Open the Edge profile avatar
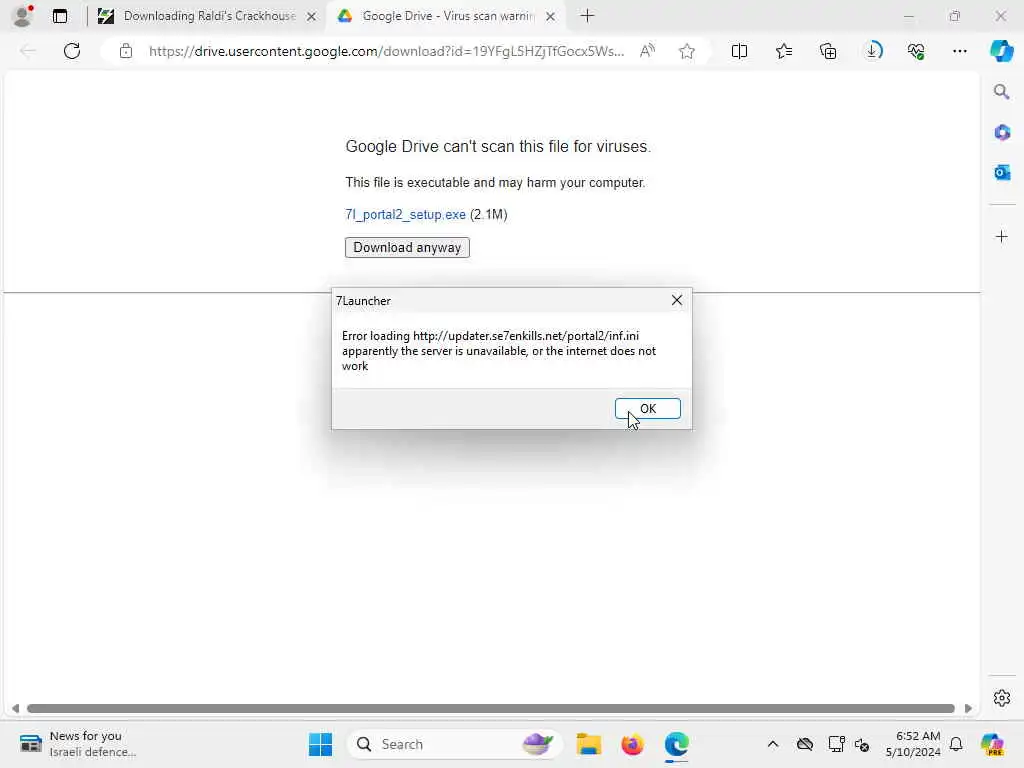Image resolution: width=1024 pixels, height=768 pixels. point(23,16)
